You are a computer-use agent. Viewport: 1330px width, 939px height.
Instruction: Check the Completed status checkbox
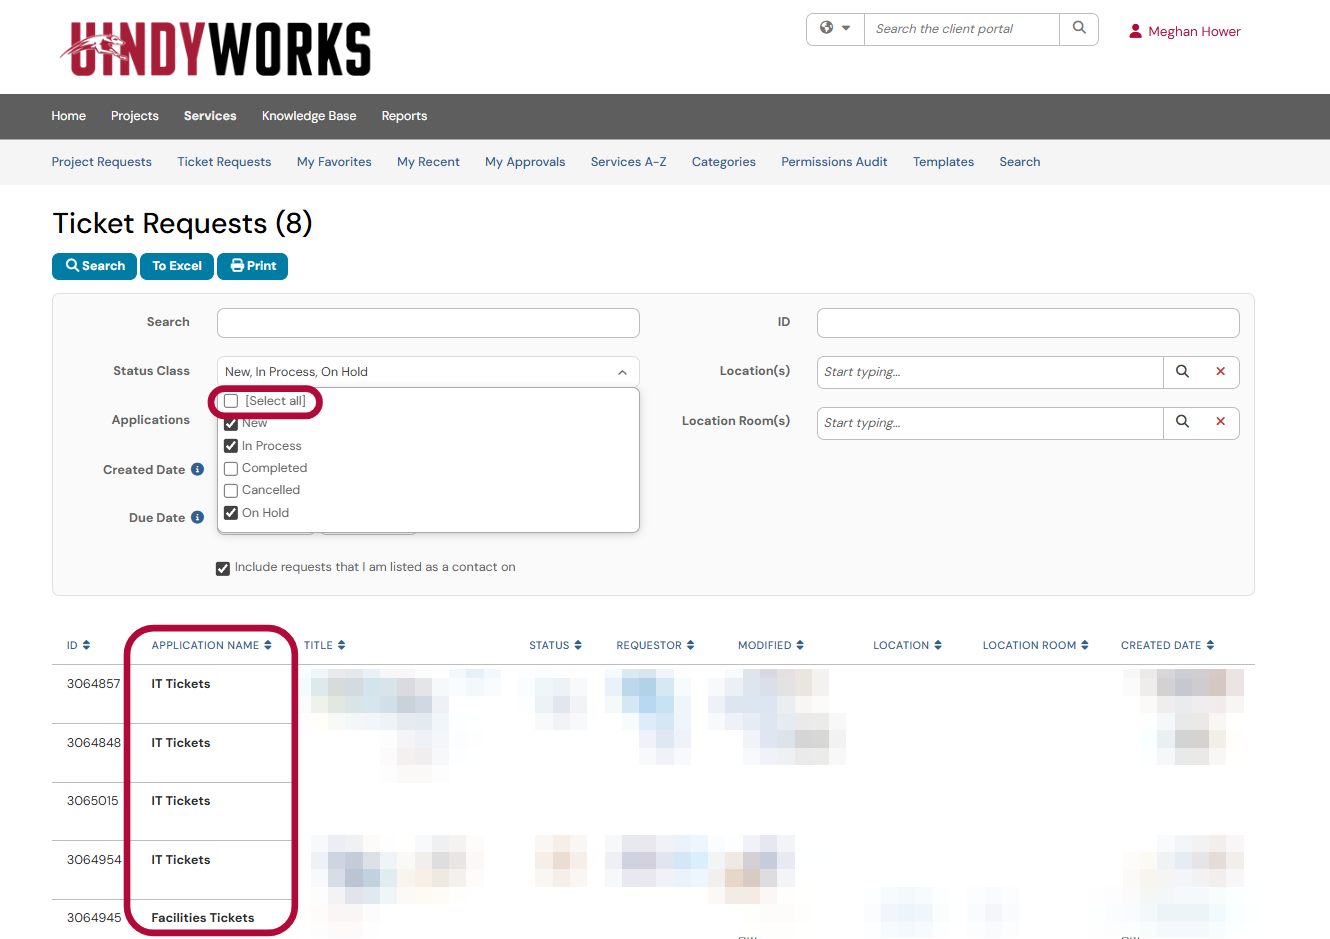(231, 468)
